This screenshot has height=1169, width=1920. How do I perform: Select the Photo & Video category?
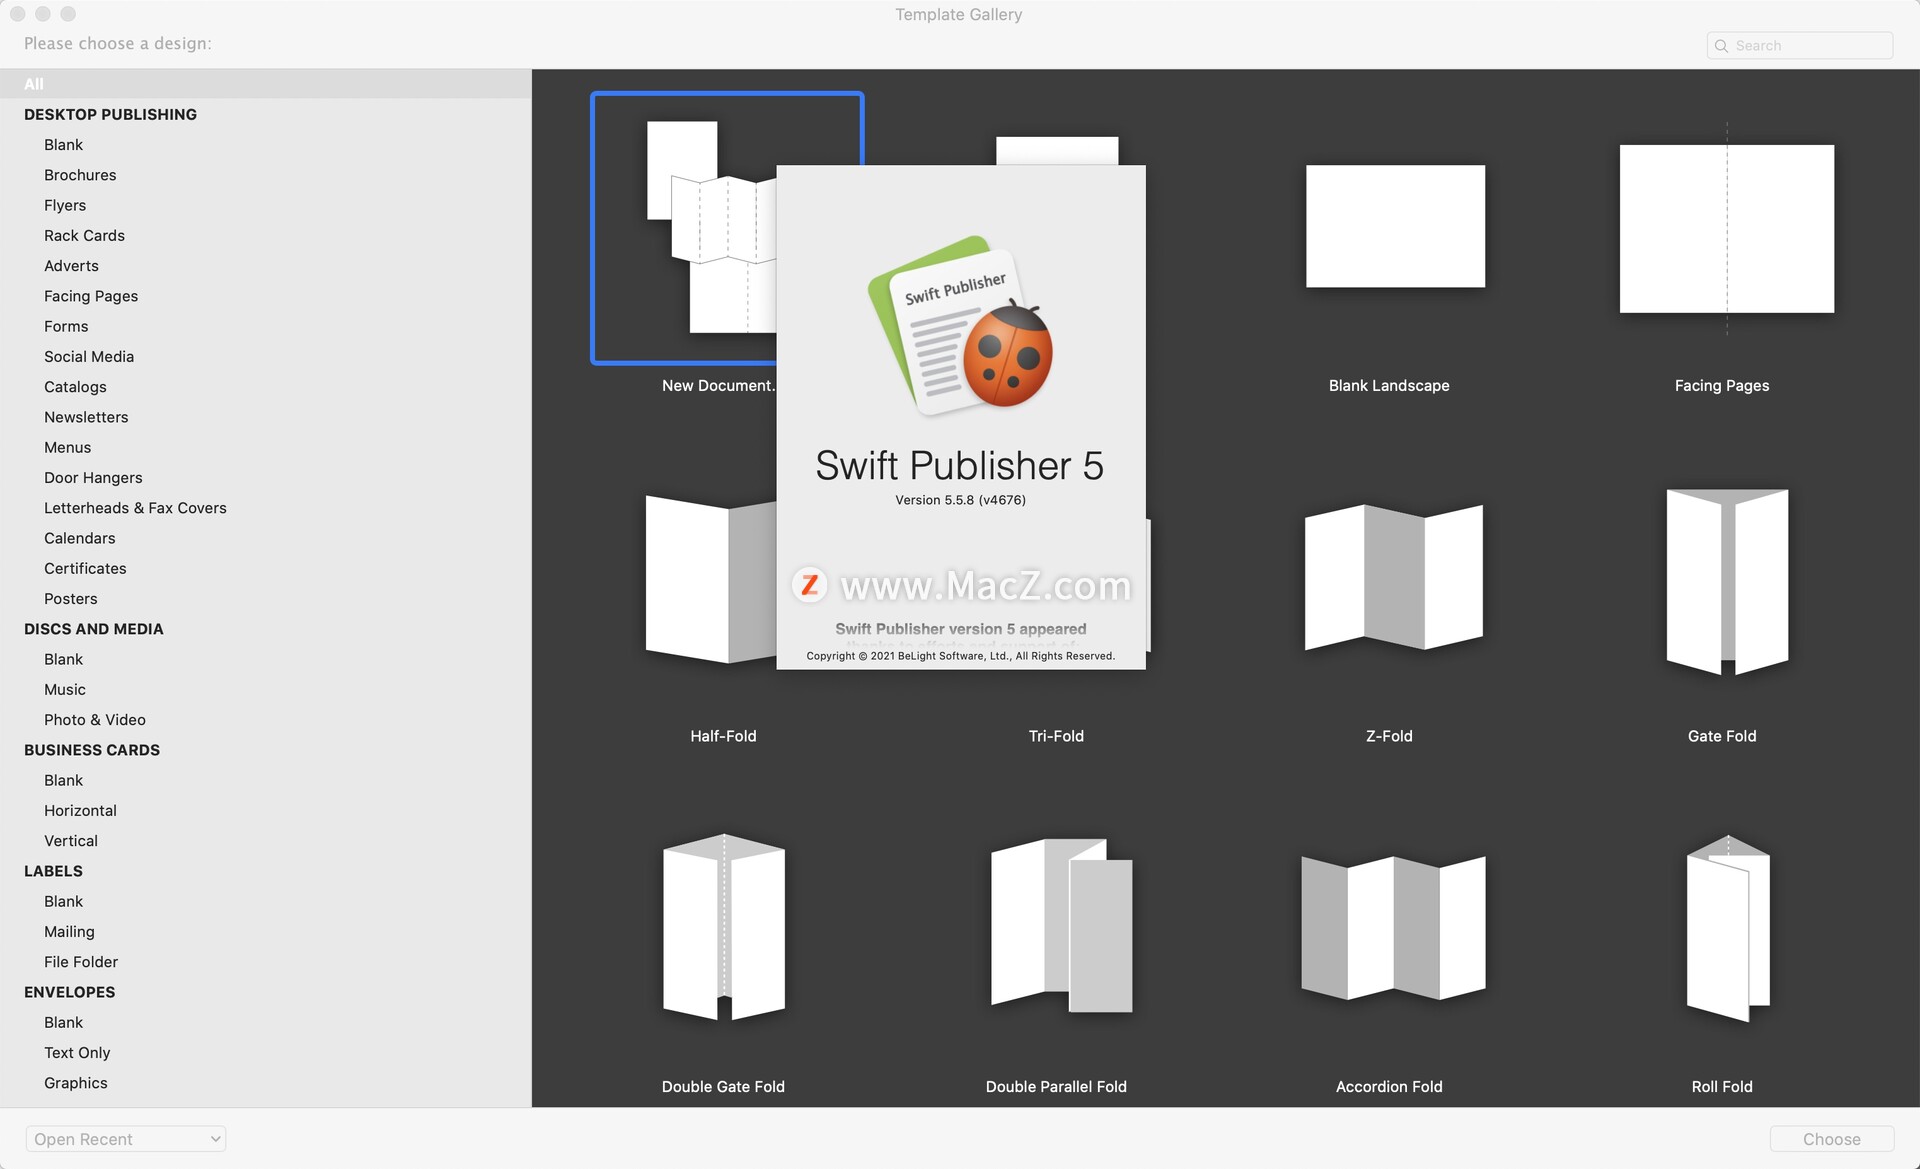point(94,720)
